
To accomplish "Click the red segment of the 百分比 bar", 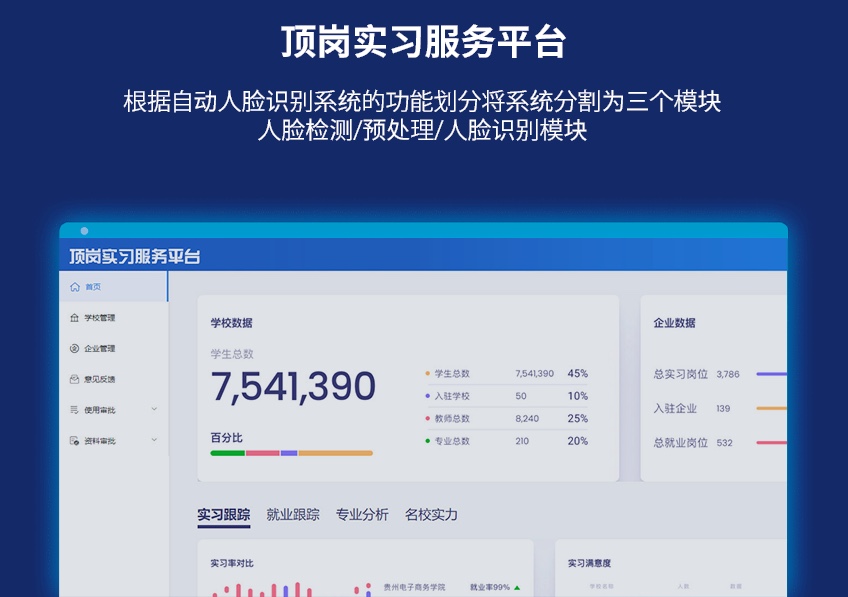I will pyautogui.click(x=263, y=453).
